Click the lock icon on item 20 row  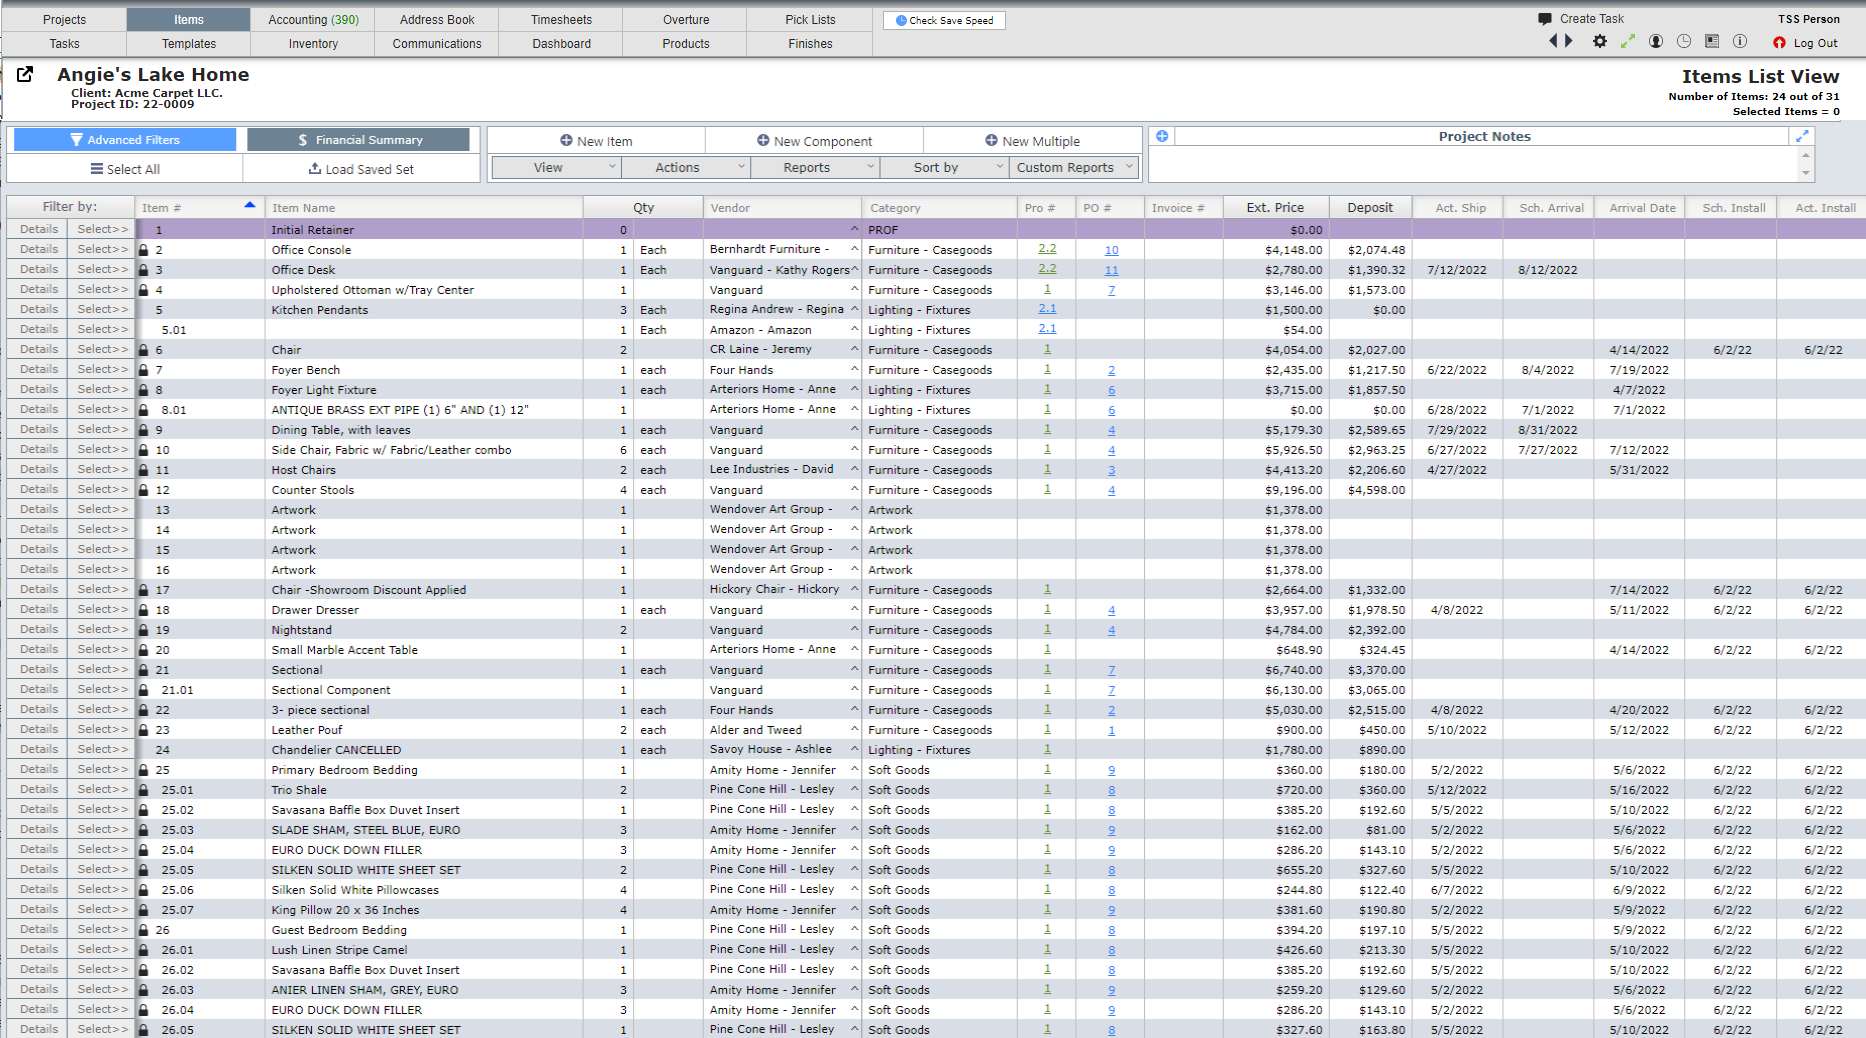click(x=143, y=650)
